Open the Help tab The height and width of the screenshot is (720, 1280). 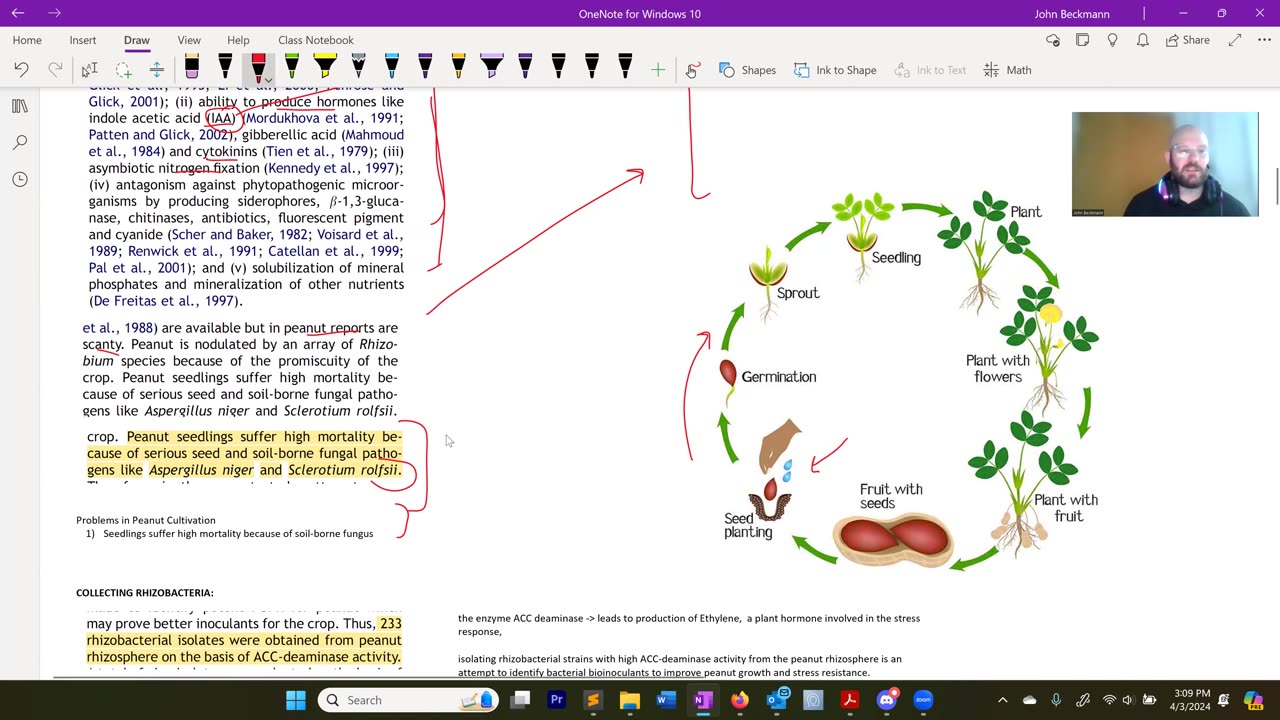238,40
